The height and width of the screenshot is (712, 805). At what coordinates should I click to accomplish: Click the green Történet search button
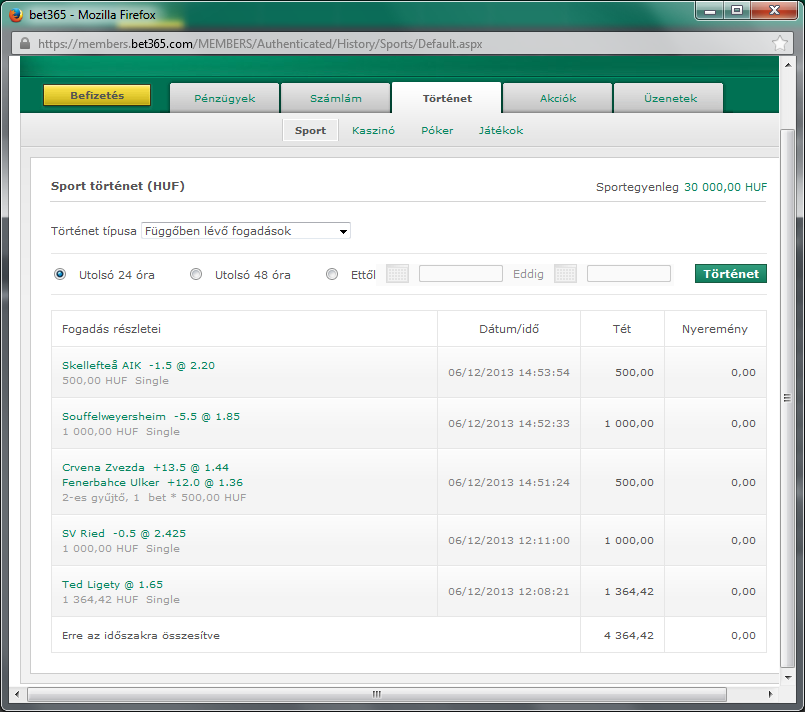point(731,274)
